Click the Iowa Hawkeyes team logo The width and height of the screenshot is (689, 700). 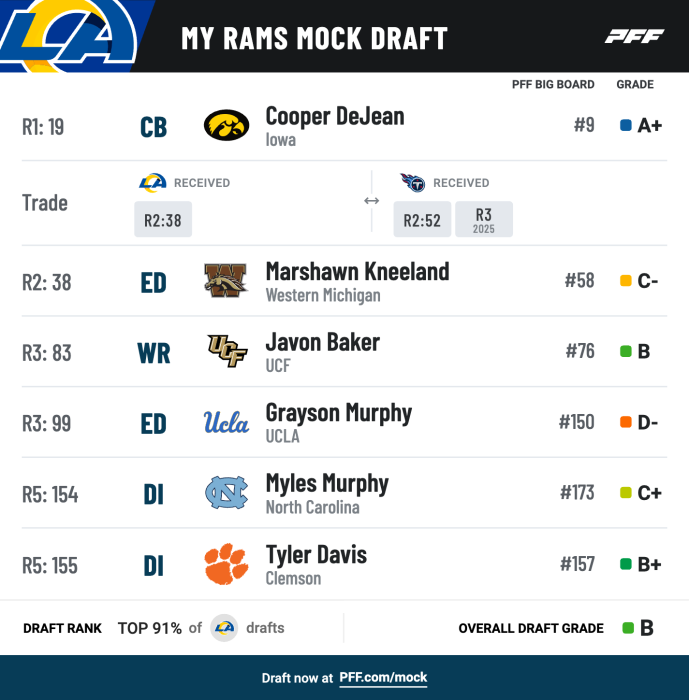point(226,126)
